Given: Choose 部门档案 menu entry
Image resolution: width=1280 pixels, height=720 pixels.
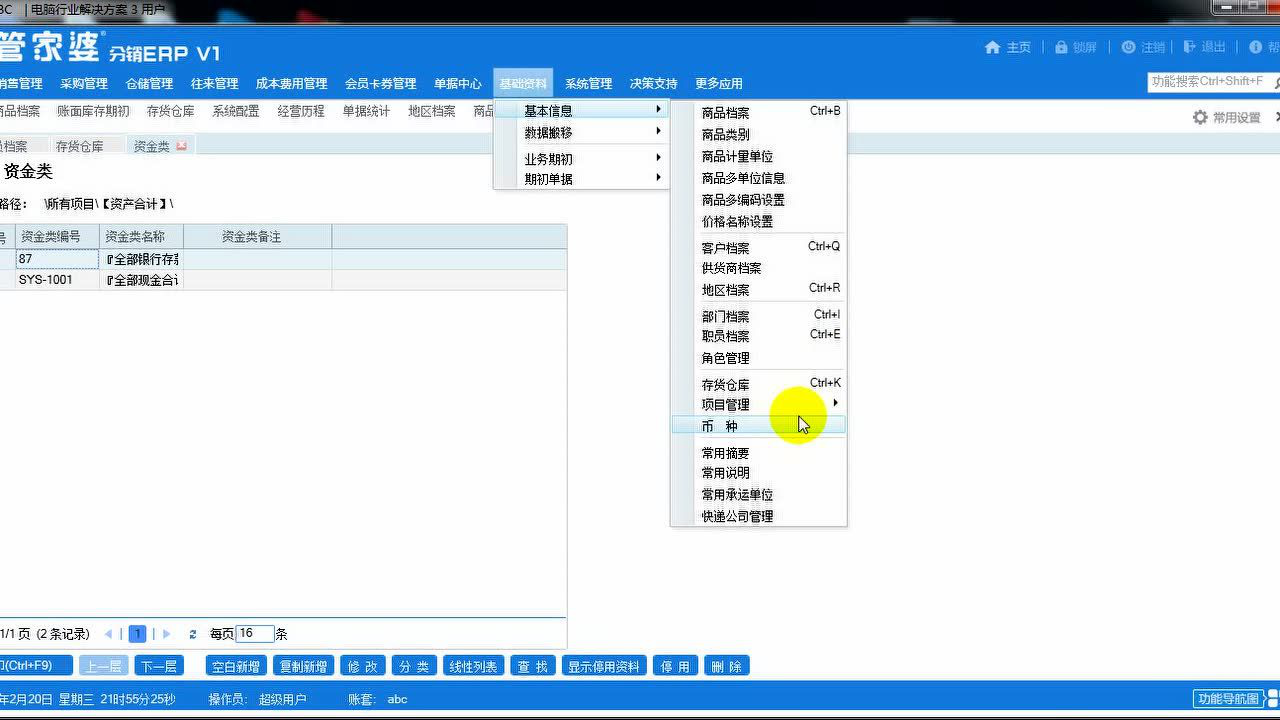Looking at the screenshot, I should pos(758,316).
